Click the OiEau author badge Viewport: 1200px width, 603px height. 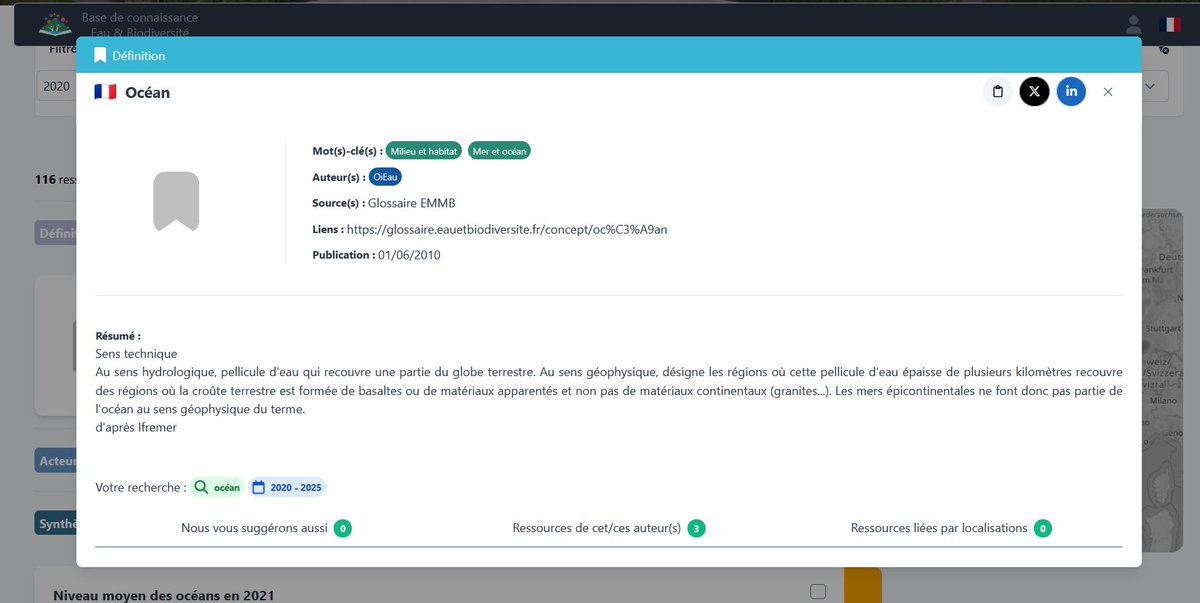tap(386, 176)
